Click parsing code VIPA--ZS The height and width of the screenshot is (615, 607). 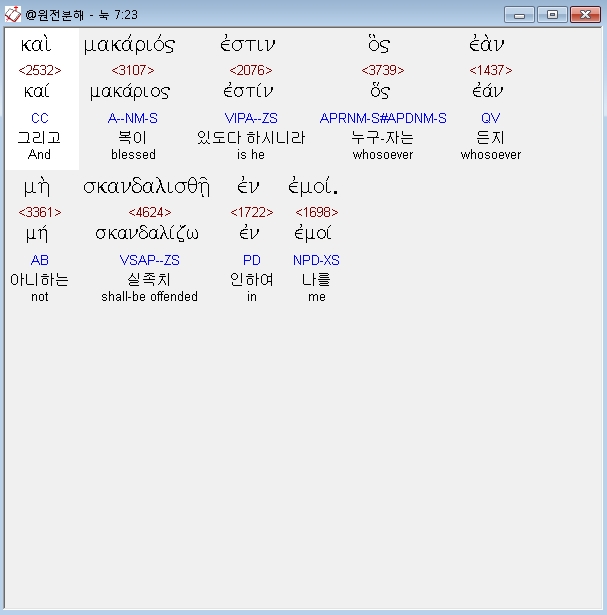click(x=251, y=118)
